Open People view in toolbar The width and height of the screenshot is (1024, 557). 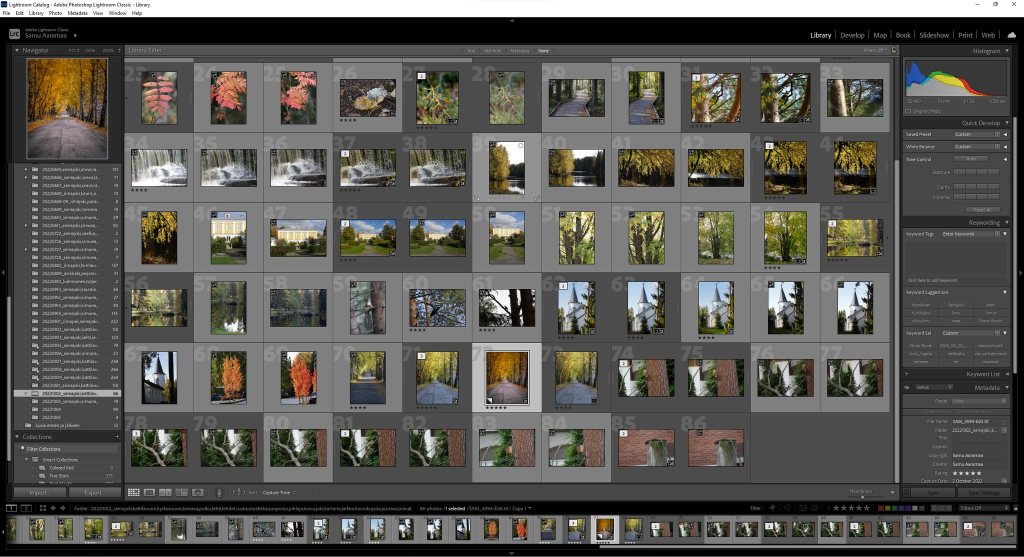pos(196,492)
